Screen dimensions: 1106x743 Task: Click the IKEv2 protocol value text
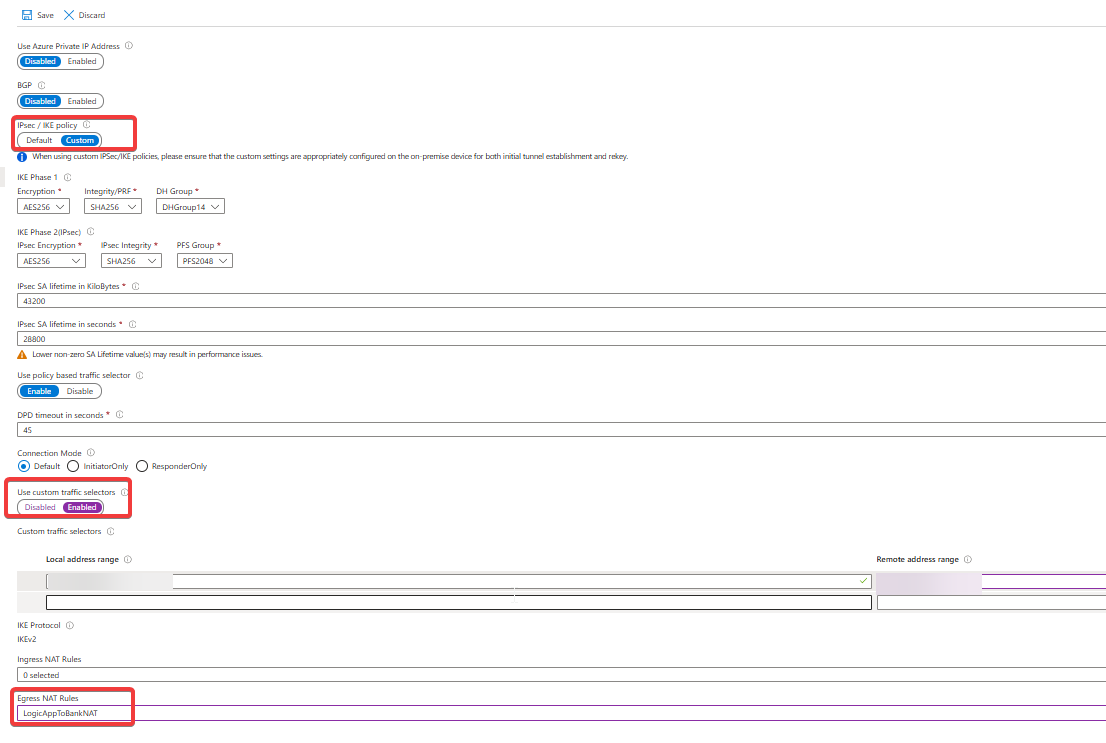(27, 639)
